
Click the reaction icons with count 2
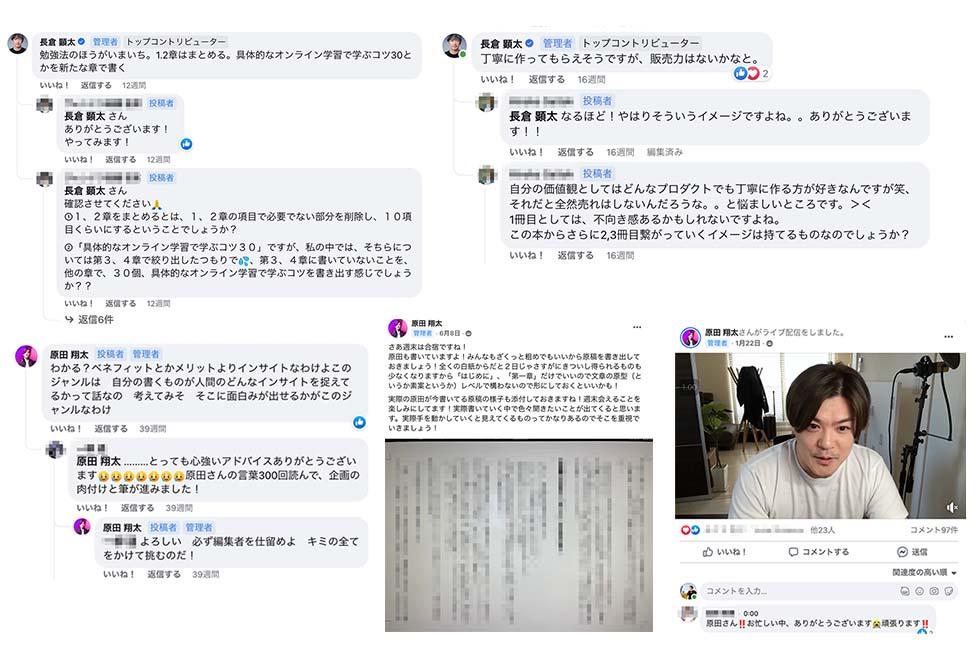pyautogui.click(x=752, y=73)
